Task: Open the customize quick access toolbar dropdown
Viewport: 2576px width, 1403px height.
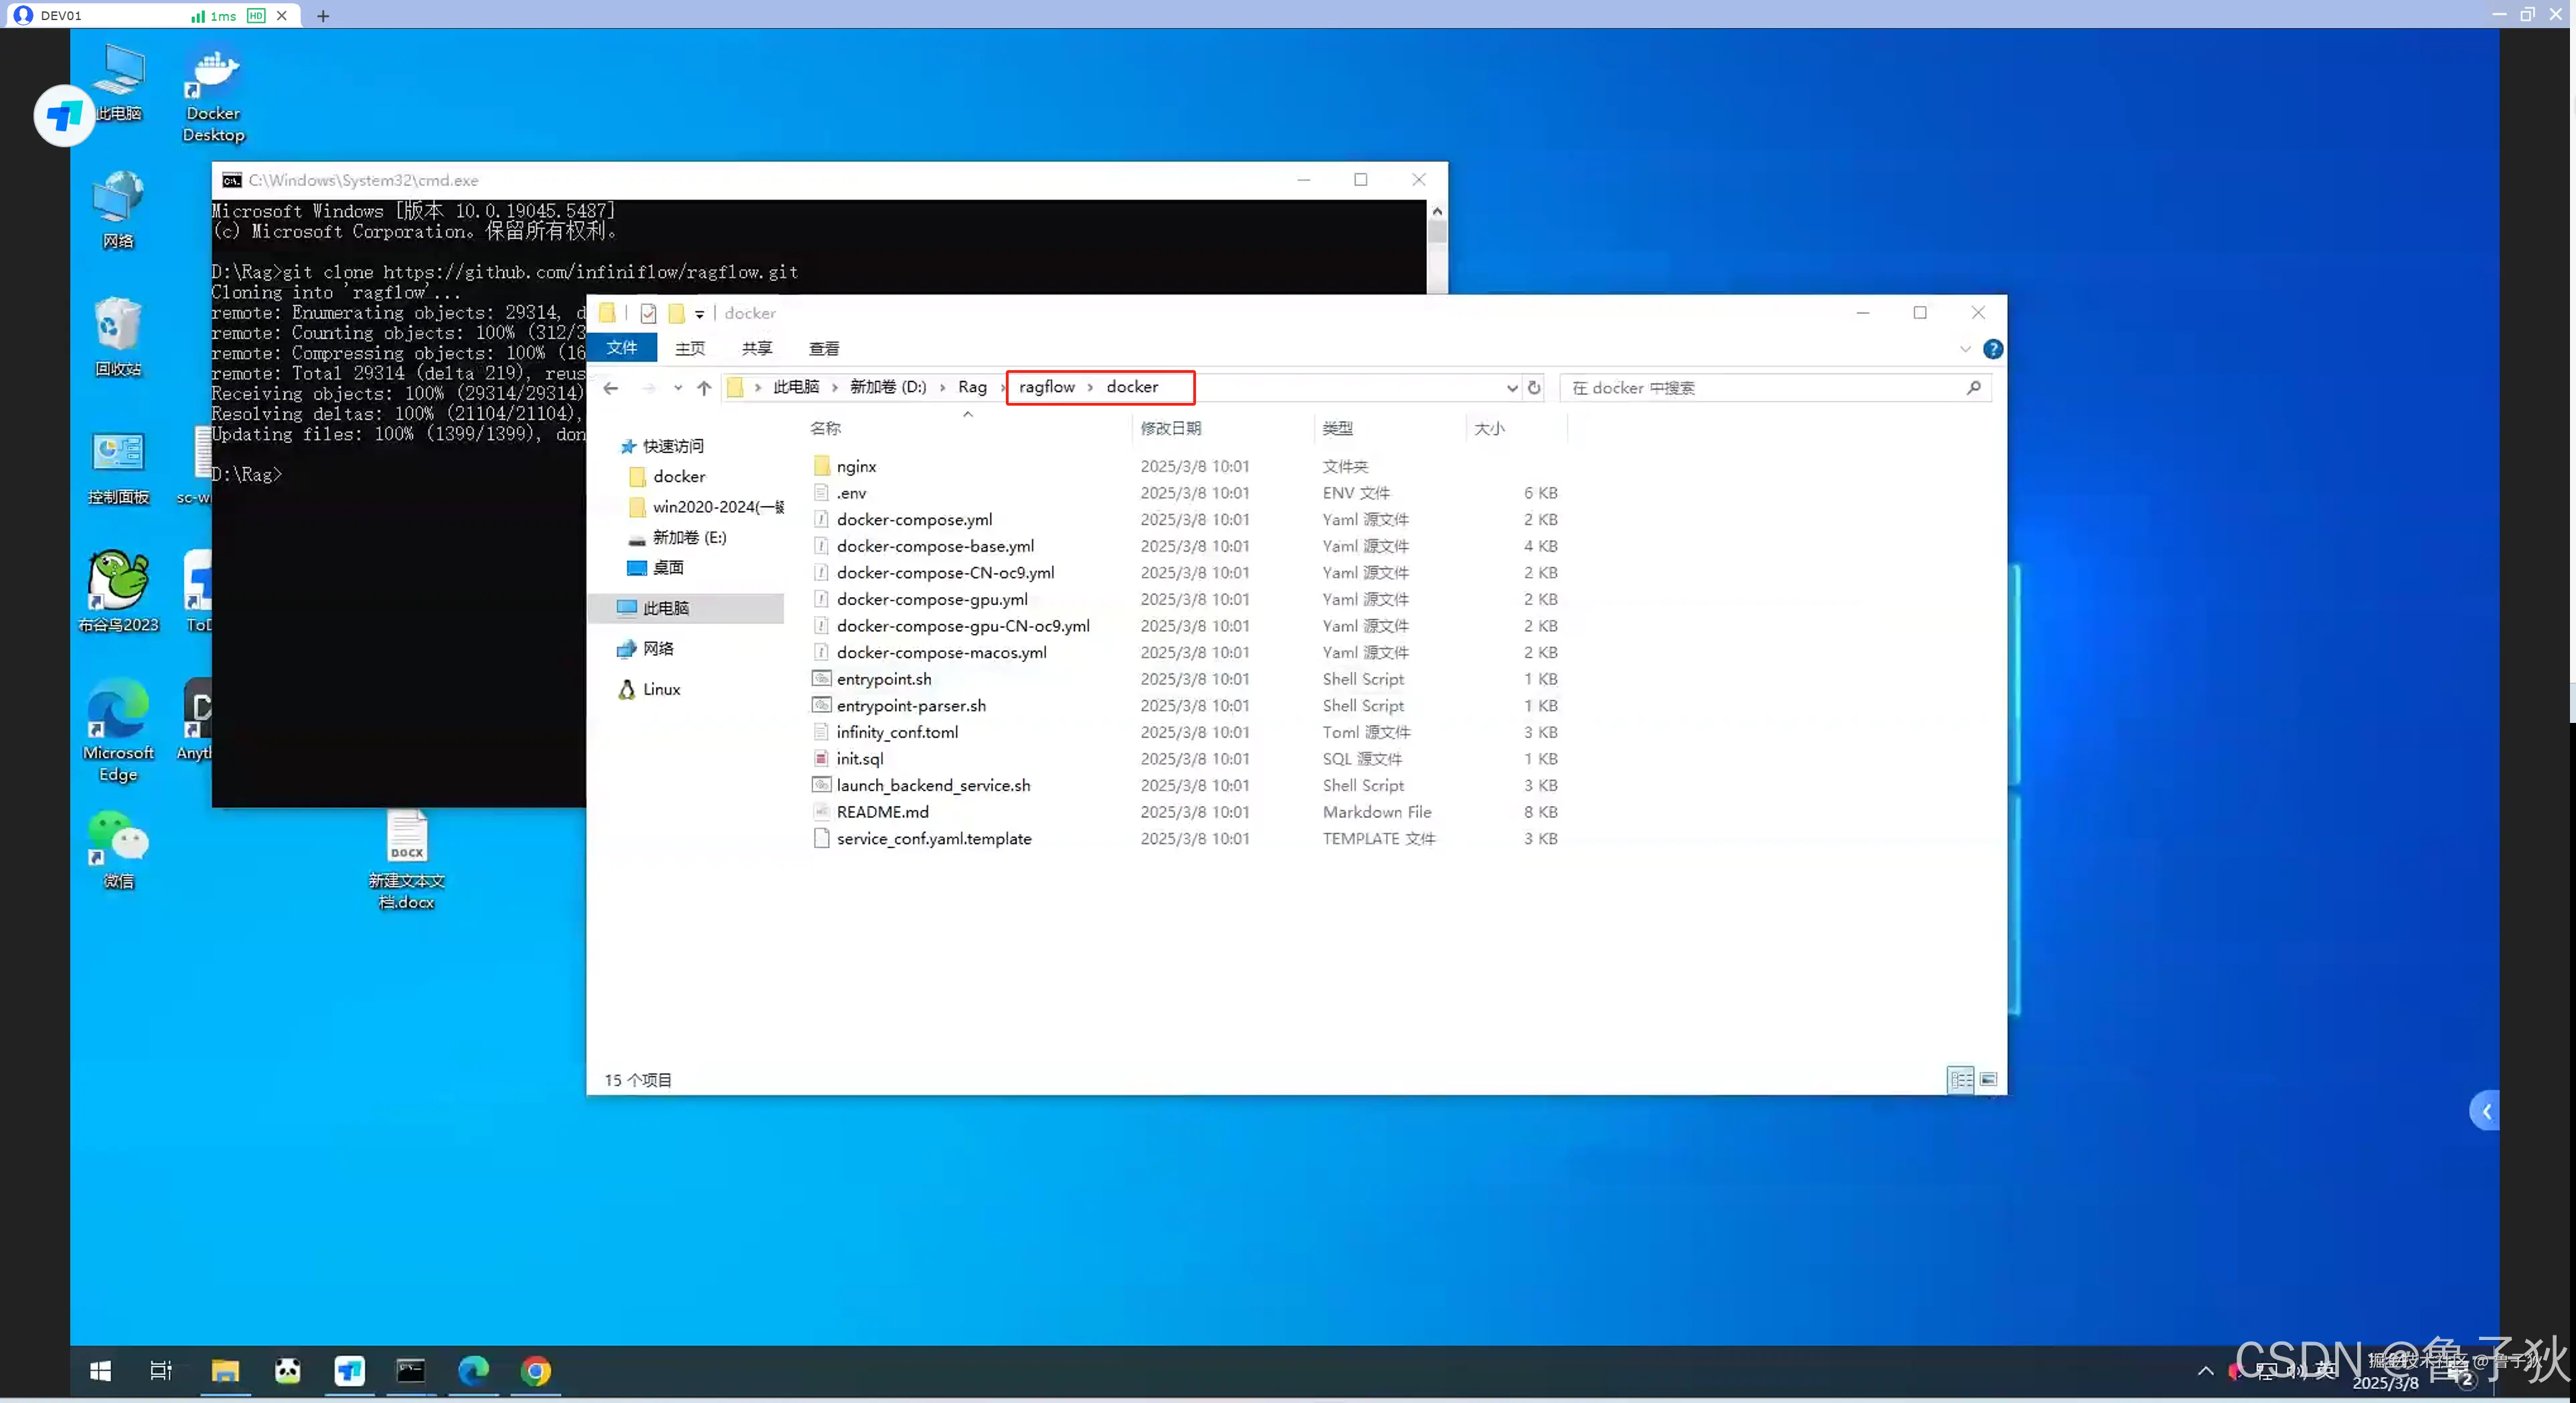Action: point(699,314)
